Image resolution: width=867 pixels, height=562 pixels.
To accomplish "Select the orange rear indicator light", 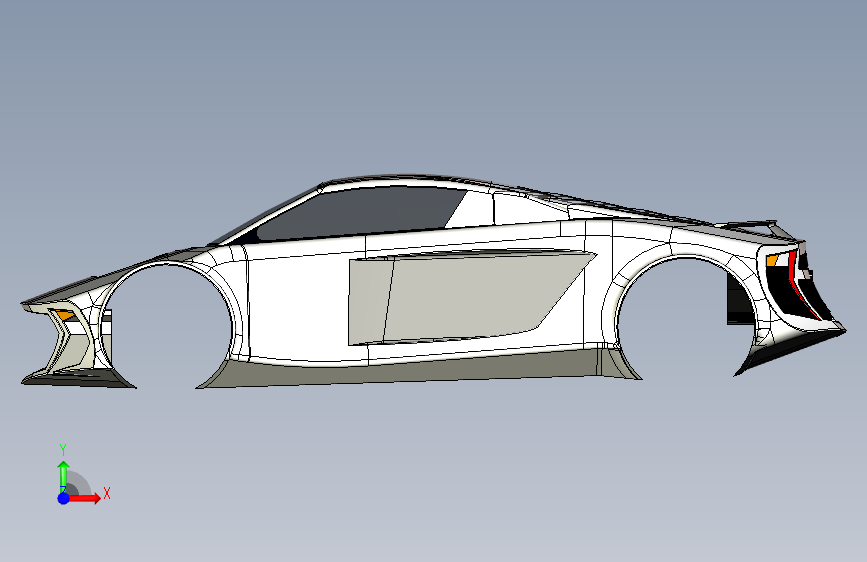I will pos(772,259).
